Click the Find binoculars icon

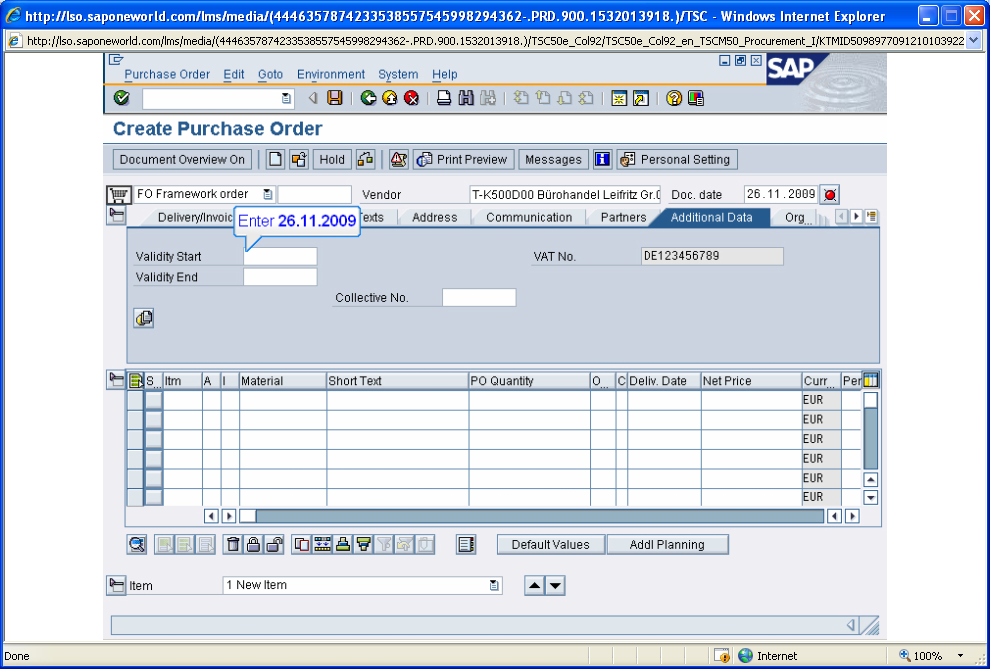click(x=466, y=98)
